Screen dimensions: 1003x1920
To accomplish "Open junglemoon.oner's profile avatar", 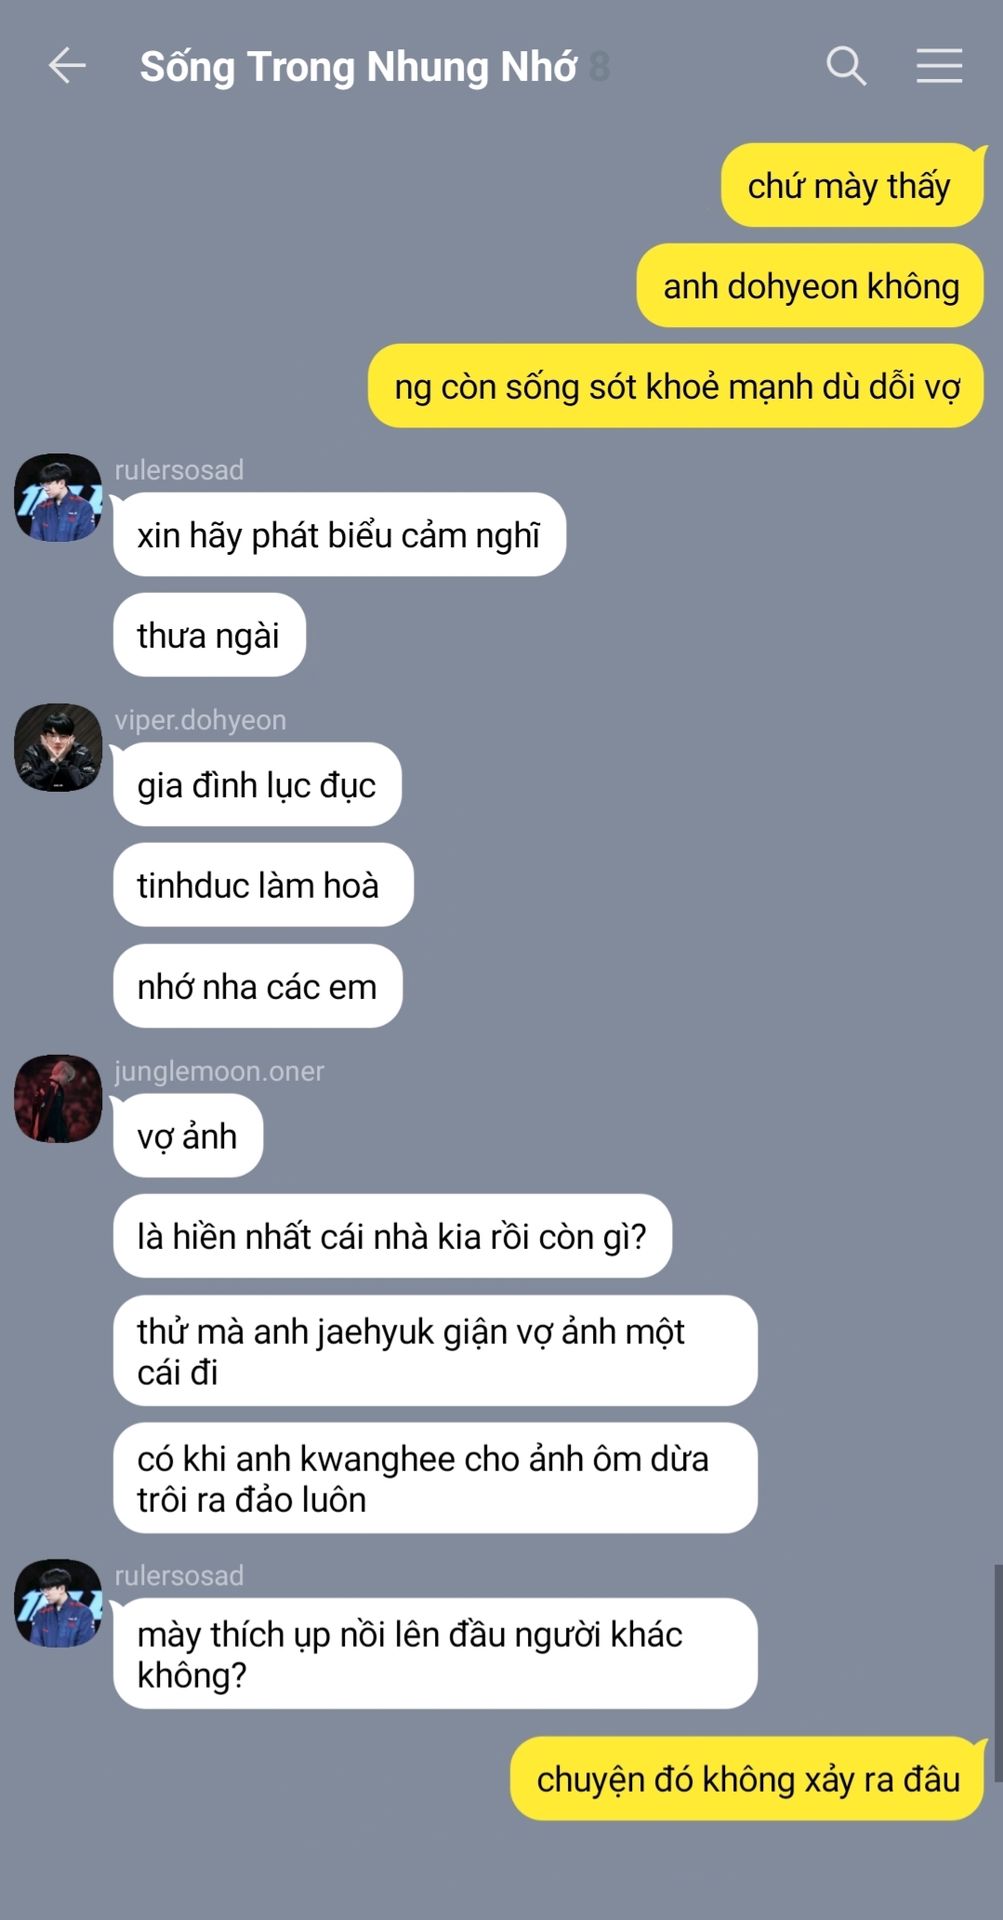I will pyautogui.click(x=58, y=1098).
